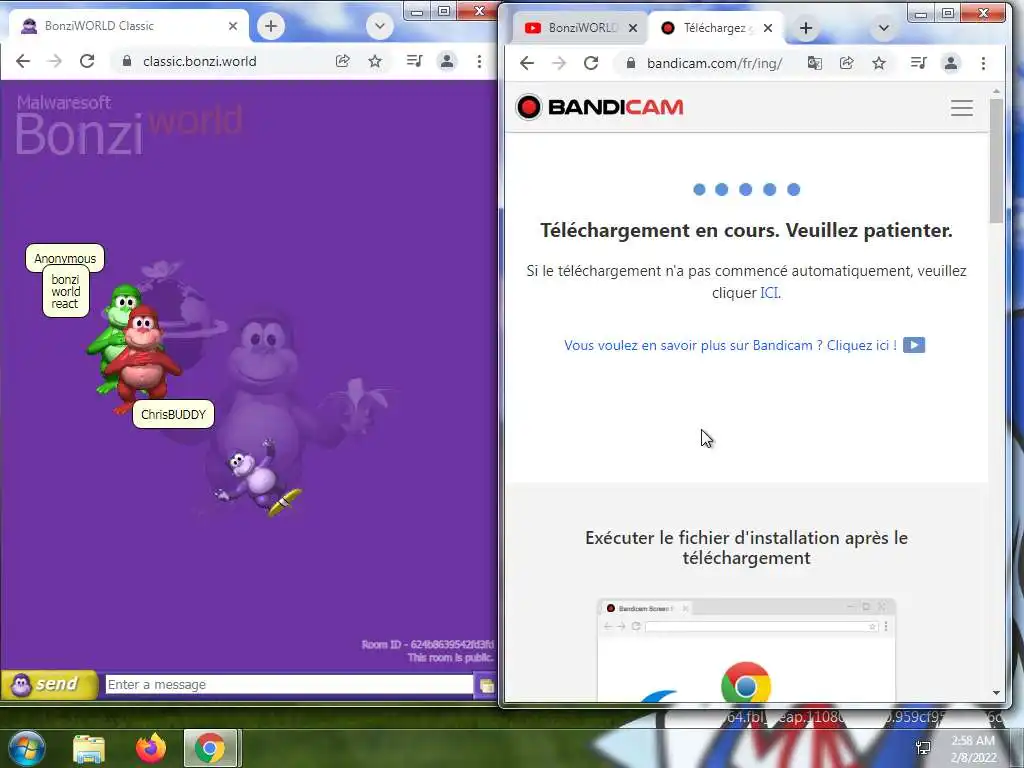This screenshot has width=1024, height=768.
Task: Reload the bandicam.com page
Action: click(591, 63)
